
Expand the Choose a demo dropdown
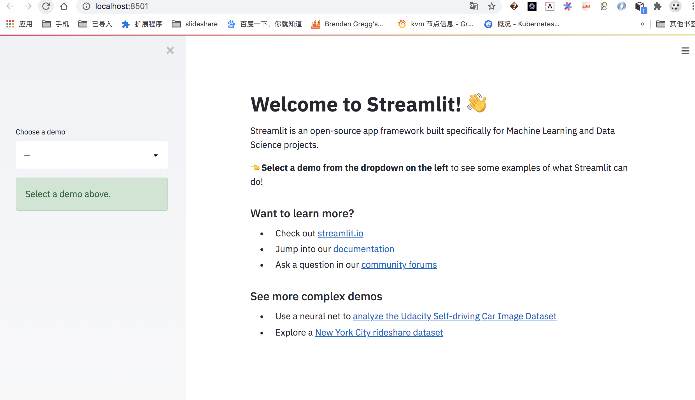91,155
